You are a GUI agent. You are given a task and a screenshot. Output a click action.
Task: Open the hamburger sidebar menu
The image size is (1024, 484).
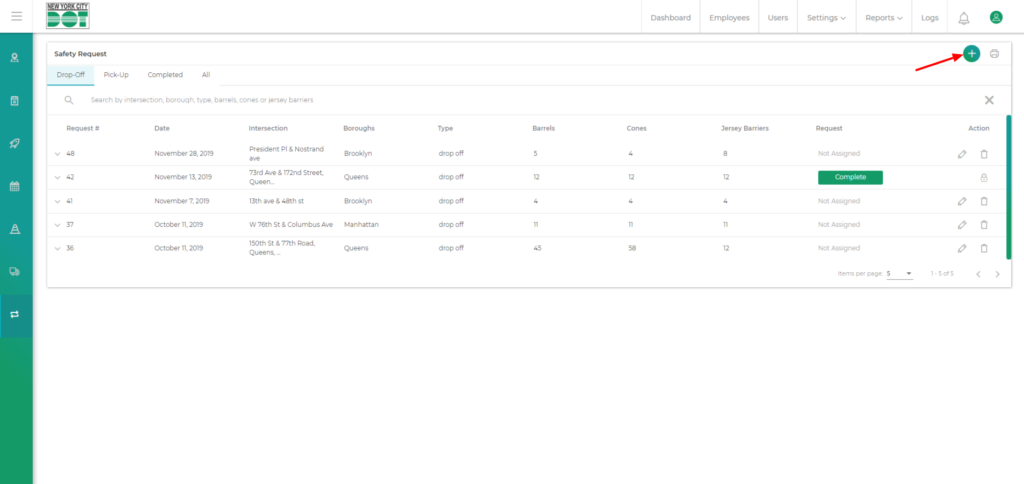(16, 17)
